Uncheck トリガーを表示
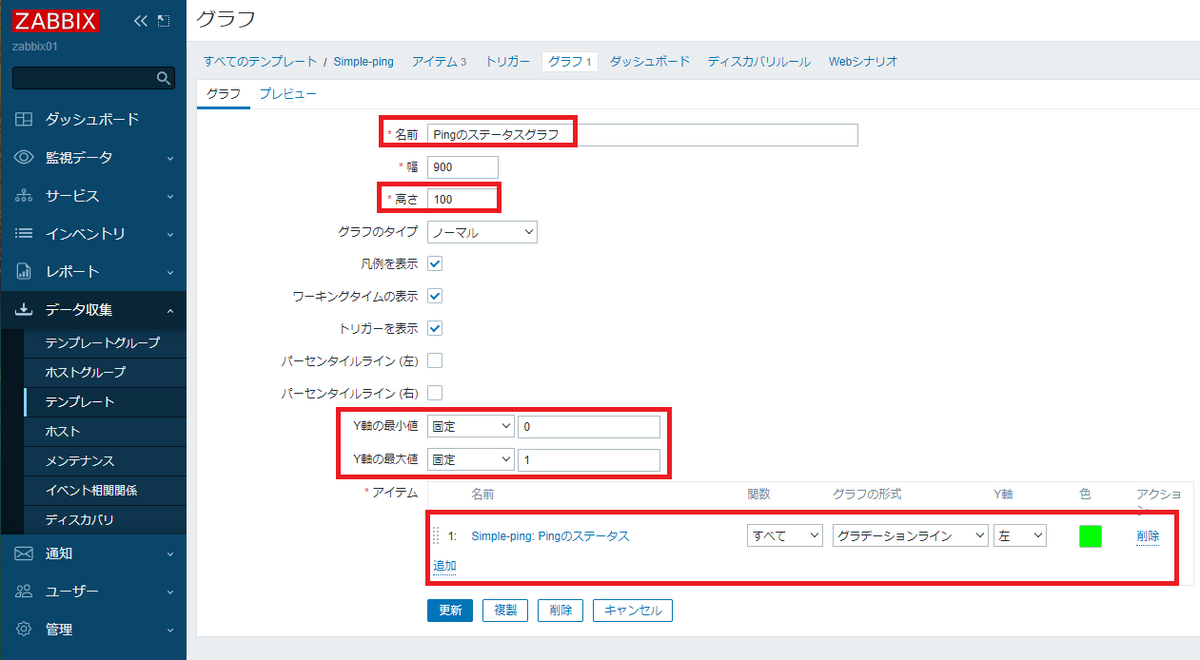The height and width of the screenshot is (660, 1200). 435,328
